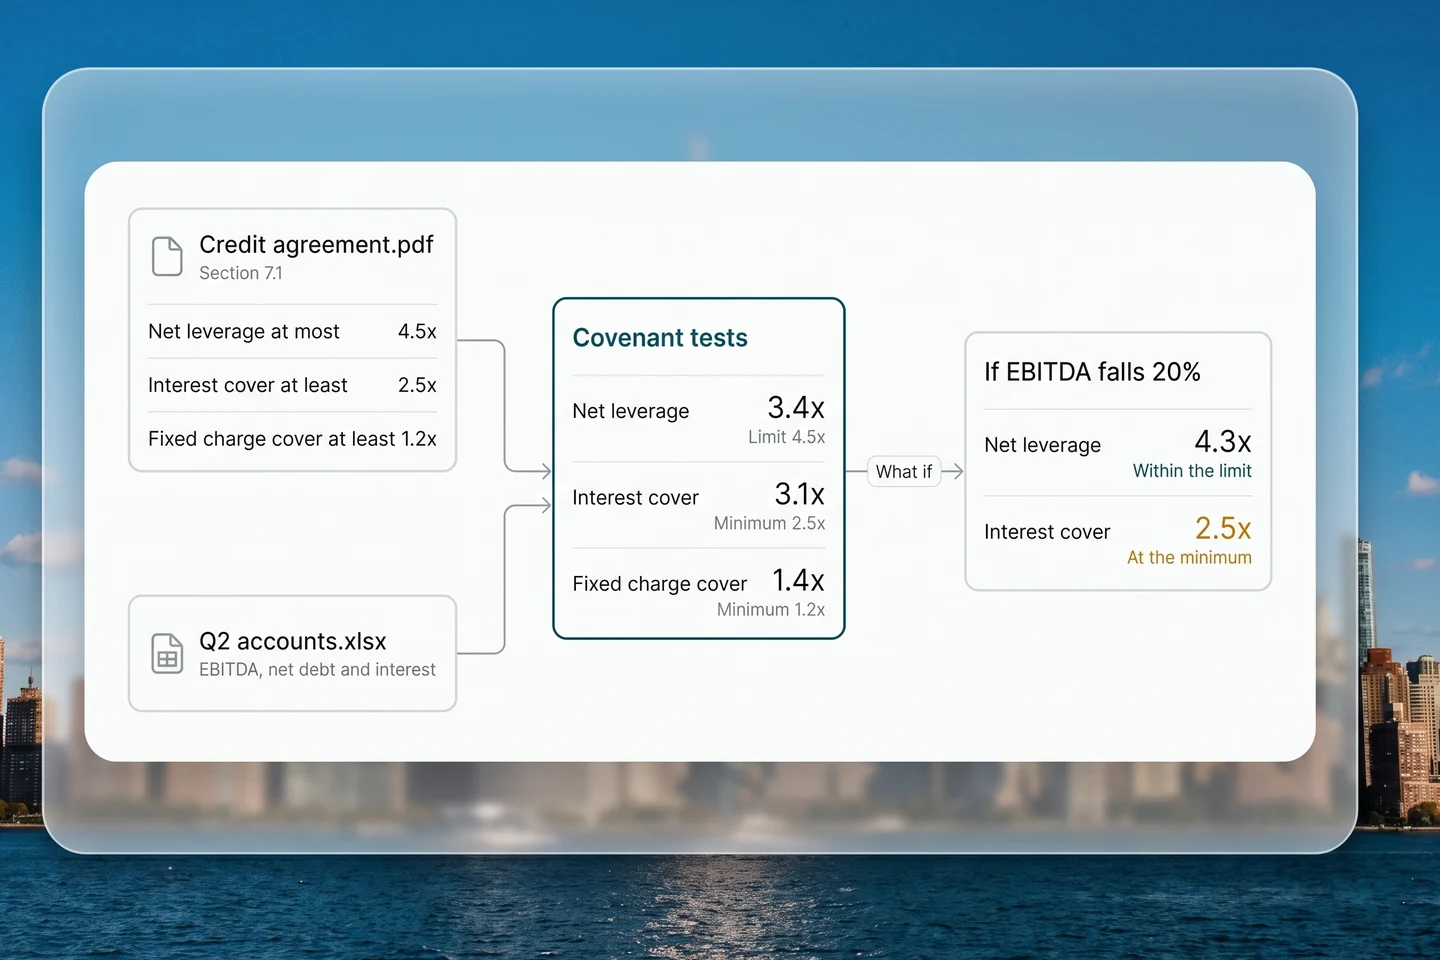This screenshot has height=960, width=1440.
Task: Select the Fixed charge cover at least row
Action: [x=292, y=439]
